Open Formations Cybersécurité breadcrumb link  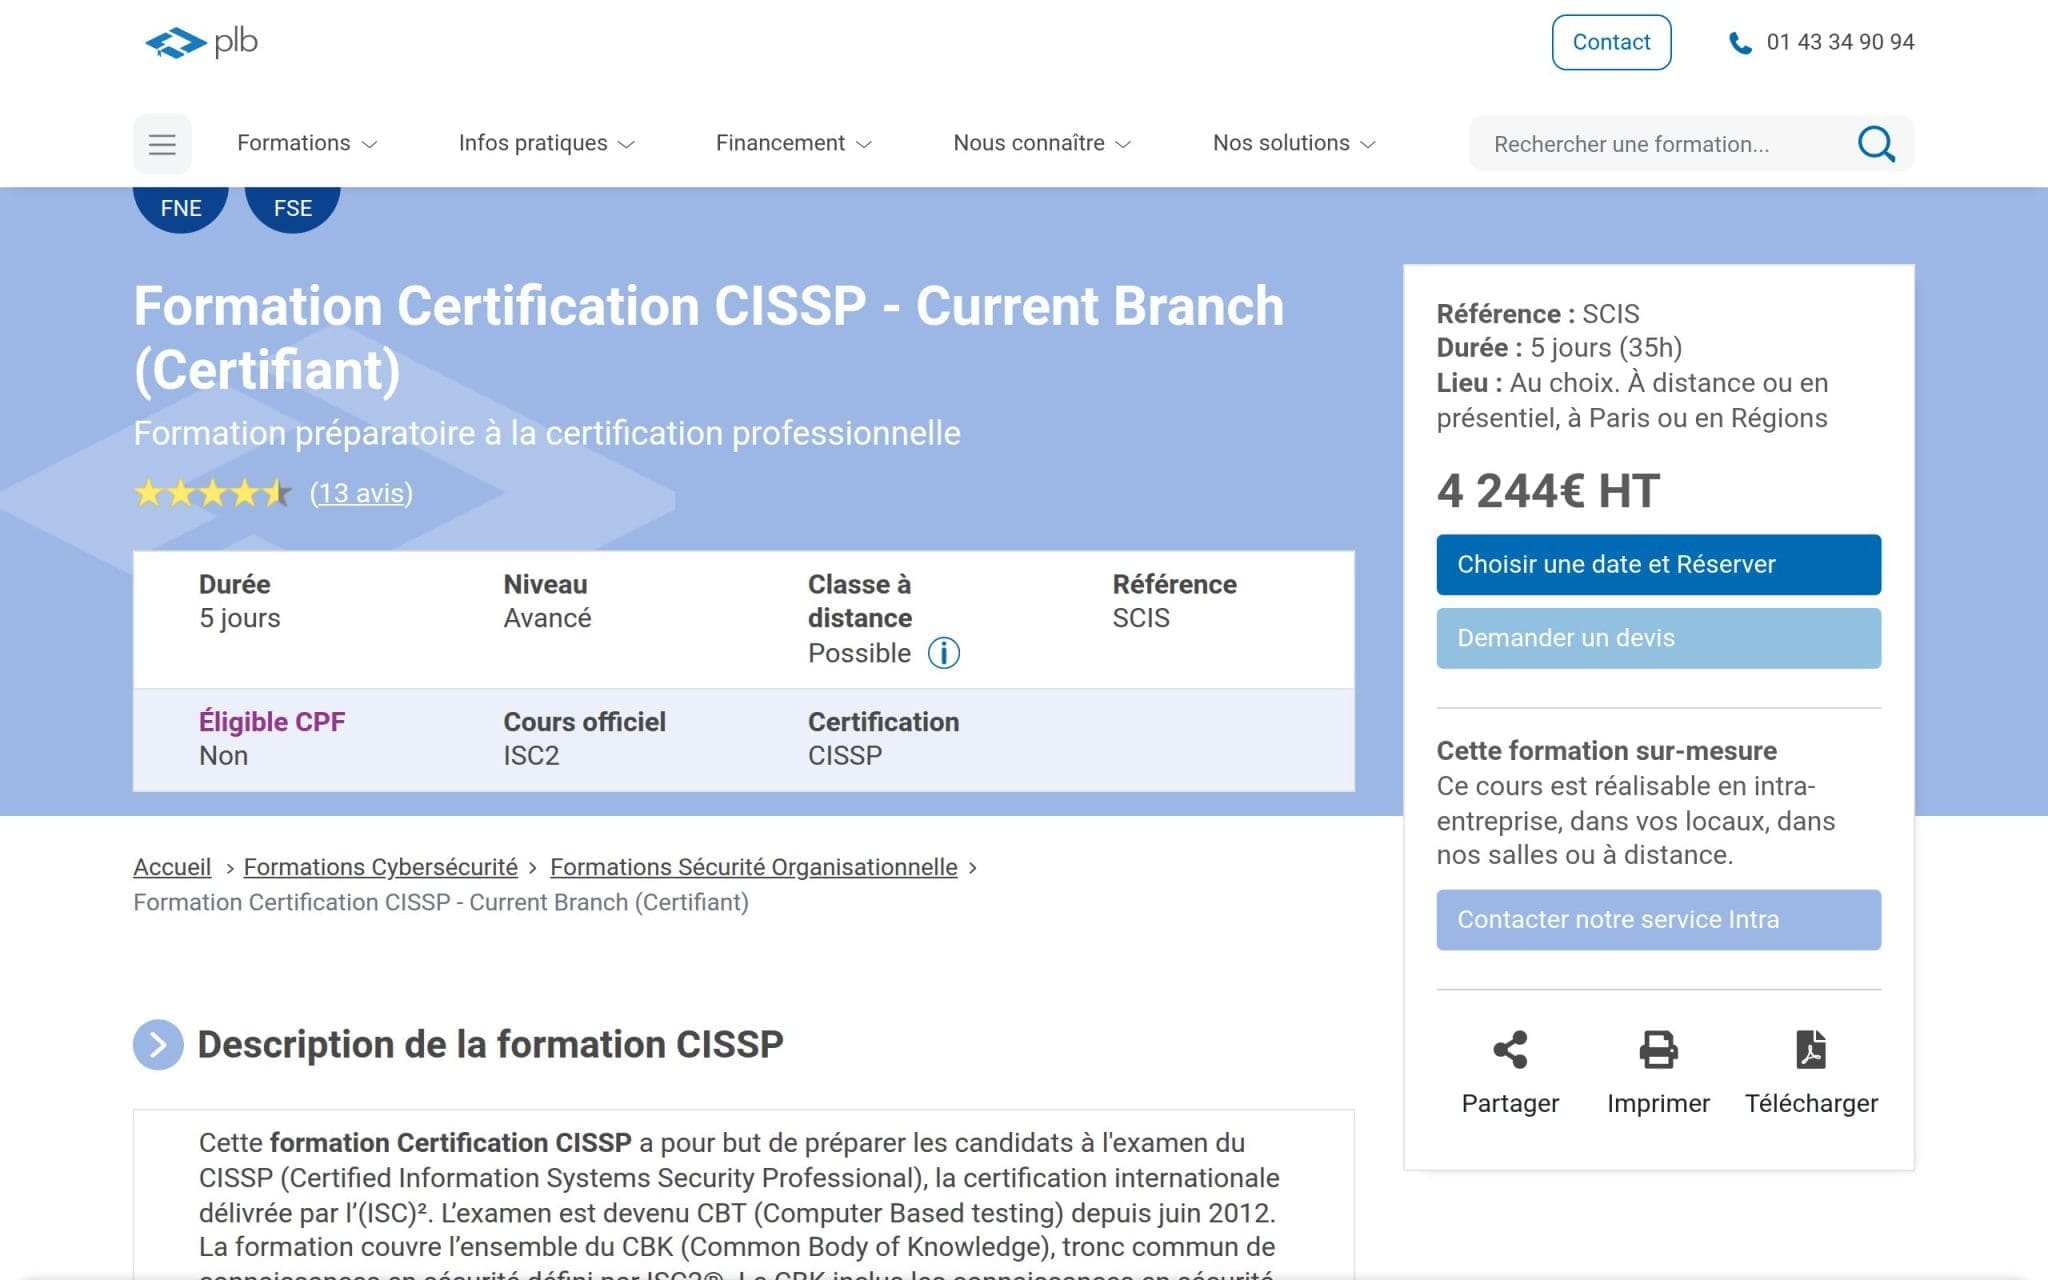click(x=381, y=867)
